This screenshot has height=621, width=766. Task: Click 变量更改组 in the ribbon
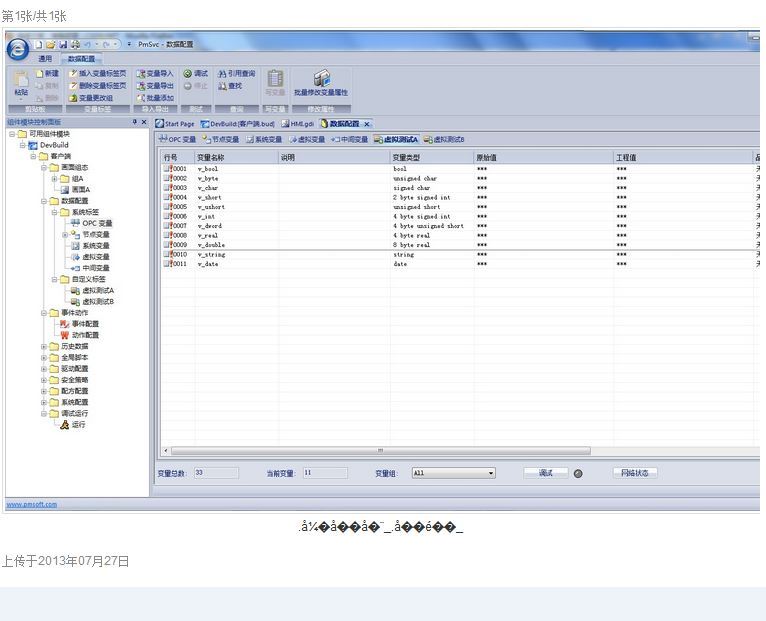[x=91, y=98]
